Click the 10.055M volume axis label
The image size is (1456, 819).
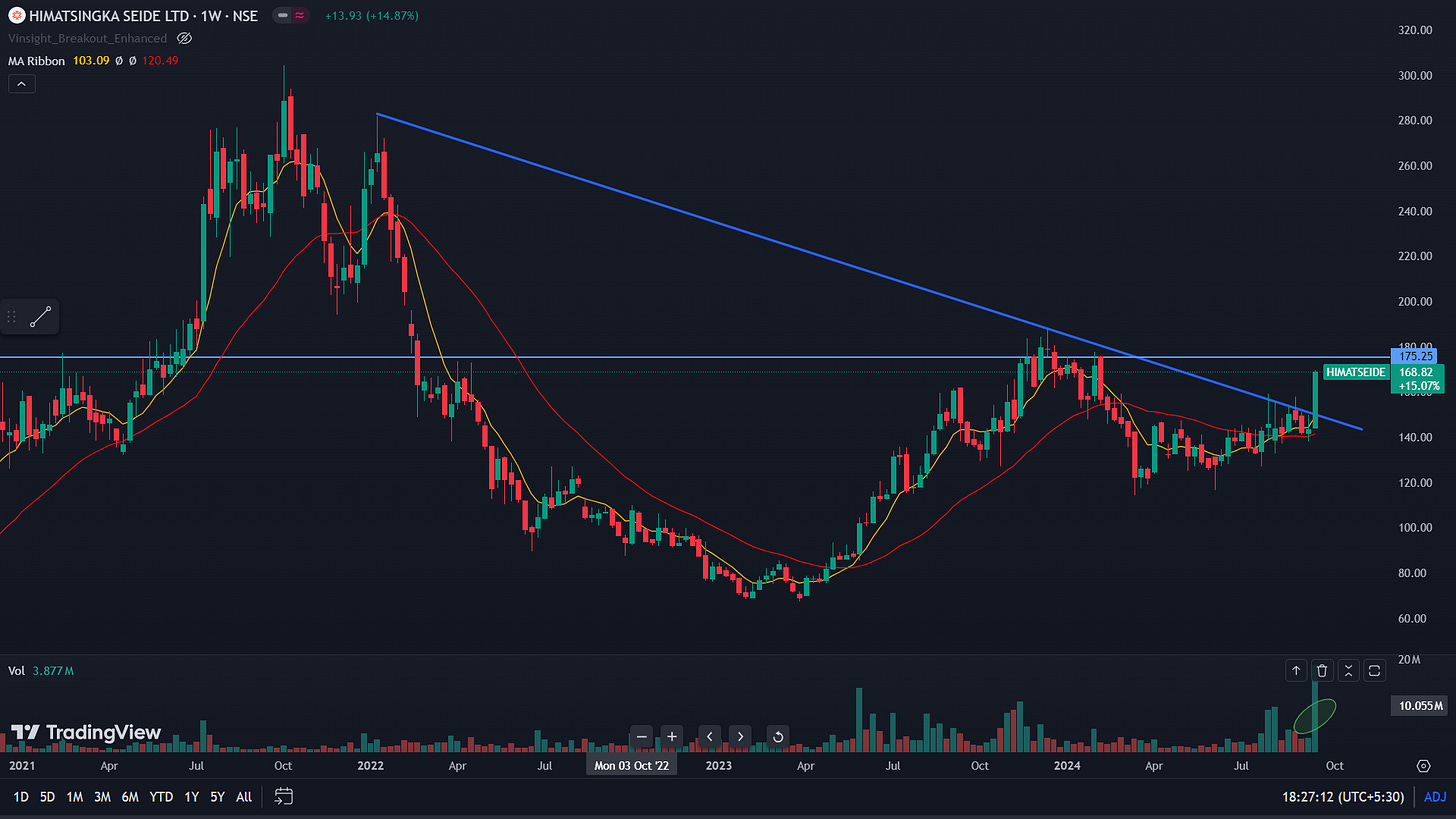(1418, 707)
